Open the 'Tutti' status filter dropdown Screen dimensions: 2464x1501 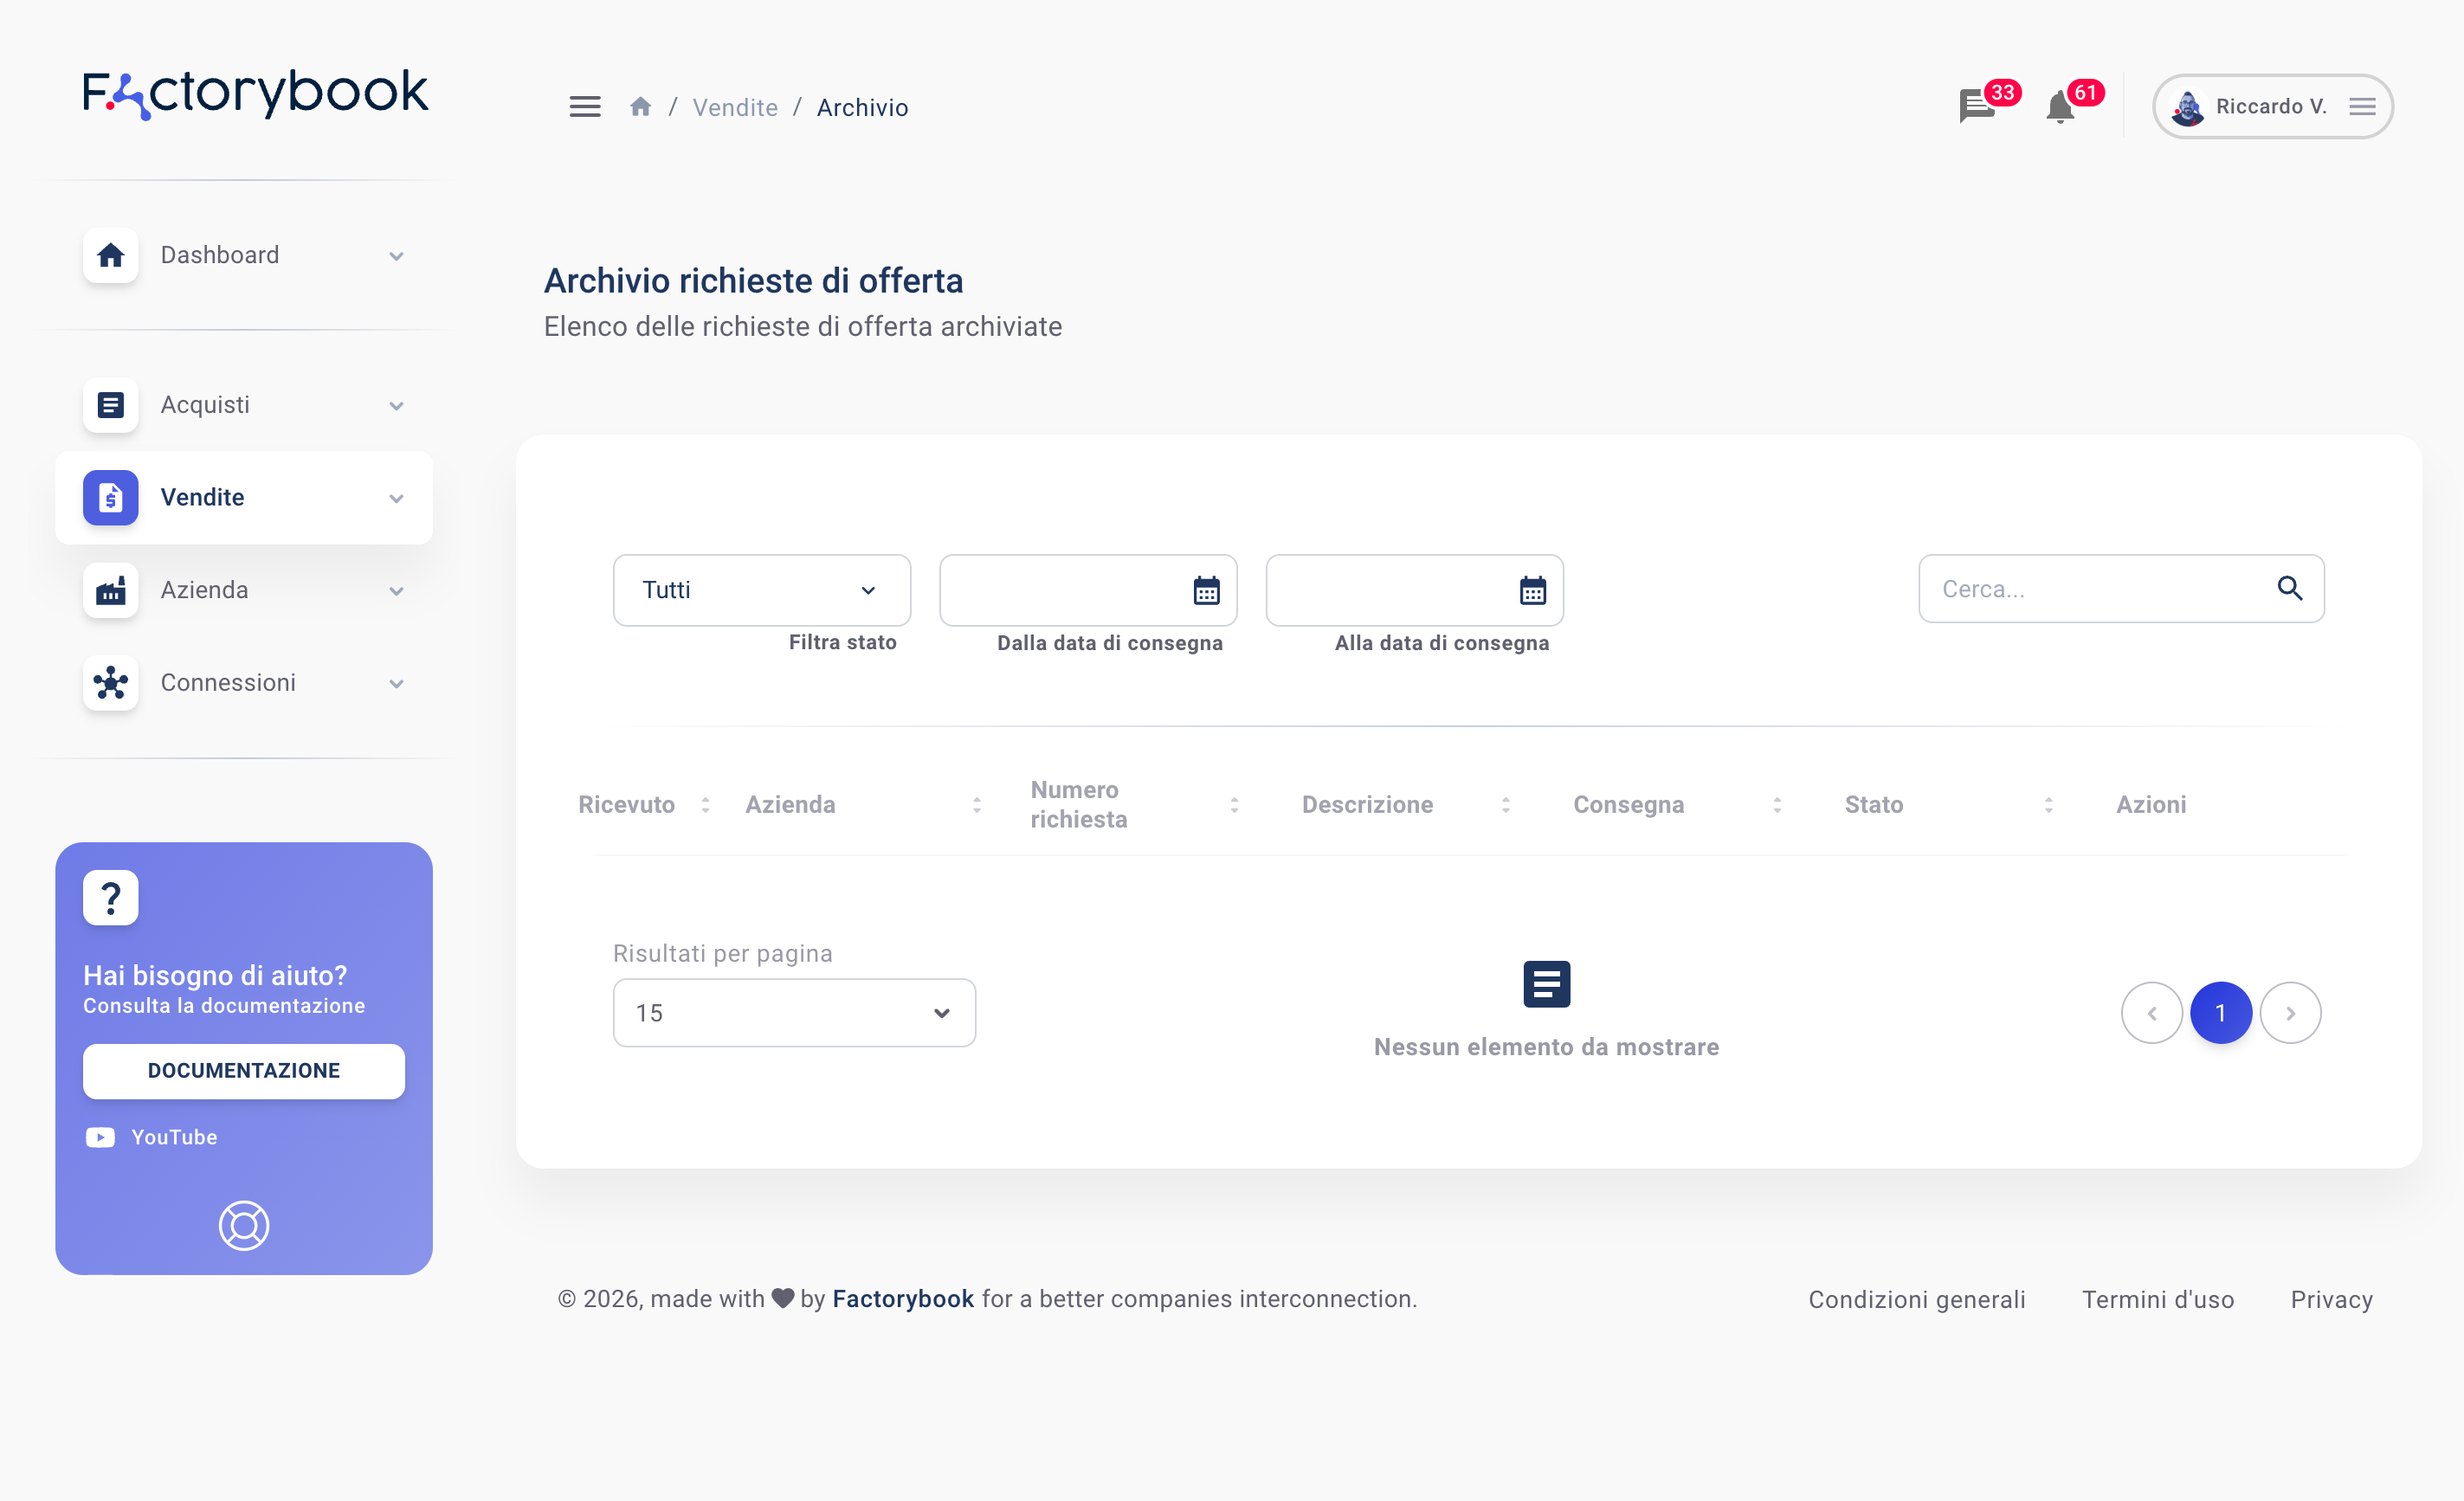click(x=761, y=590)
